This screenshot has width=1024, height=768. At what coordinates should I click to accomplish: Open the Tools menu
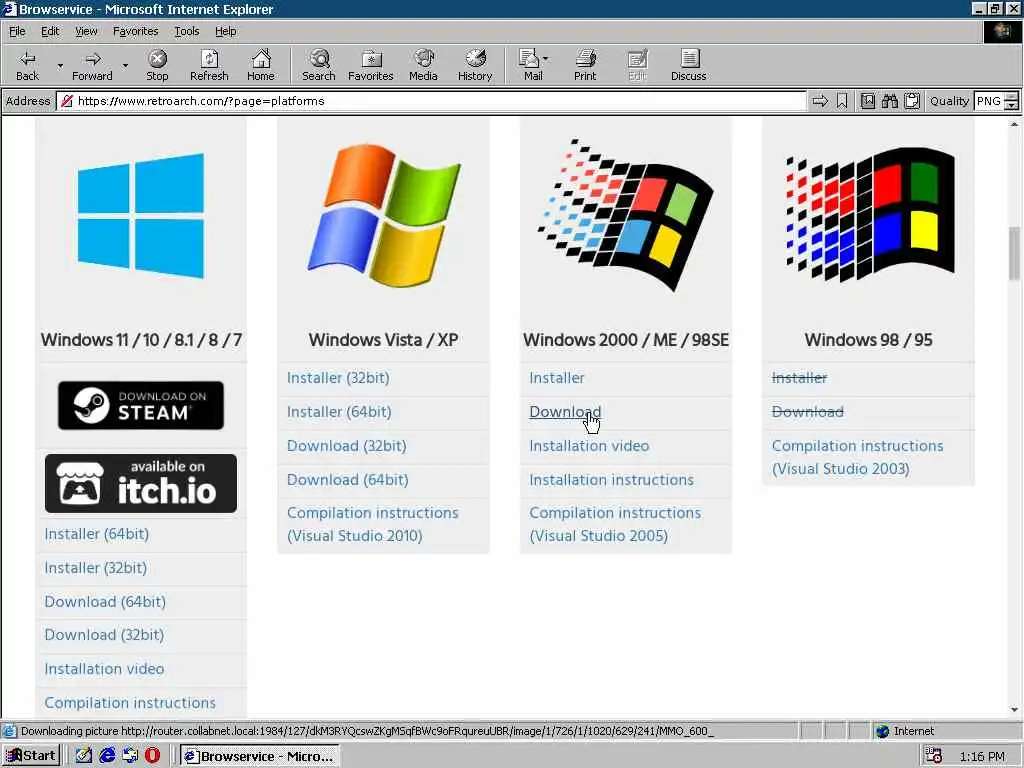coord(187,31)
